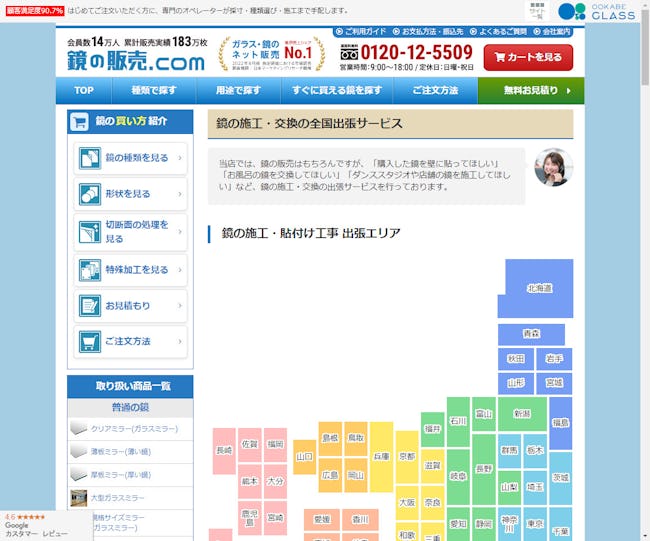
Task: Click the operator avatar photo
Action: coord(552,167)
